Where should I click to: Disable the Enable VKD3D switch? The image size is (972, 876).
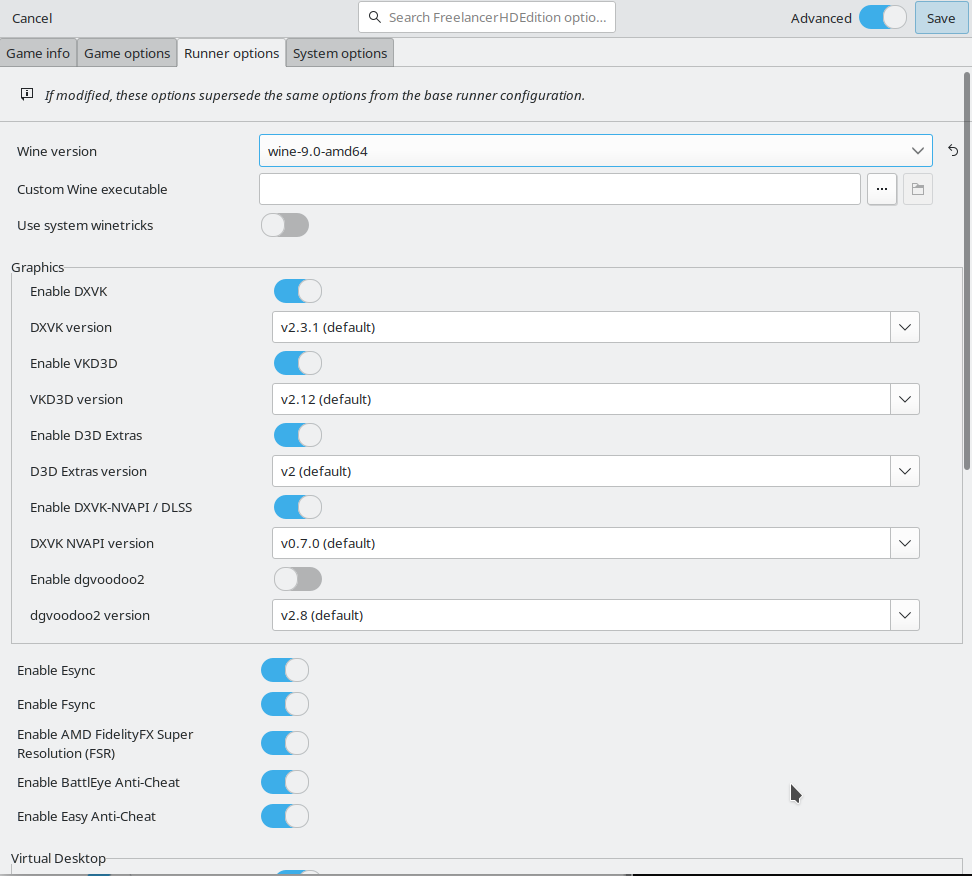tap(298, 363)
